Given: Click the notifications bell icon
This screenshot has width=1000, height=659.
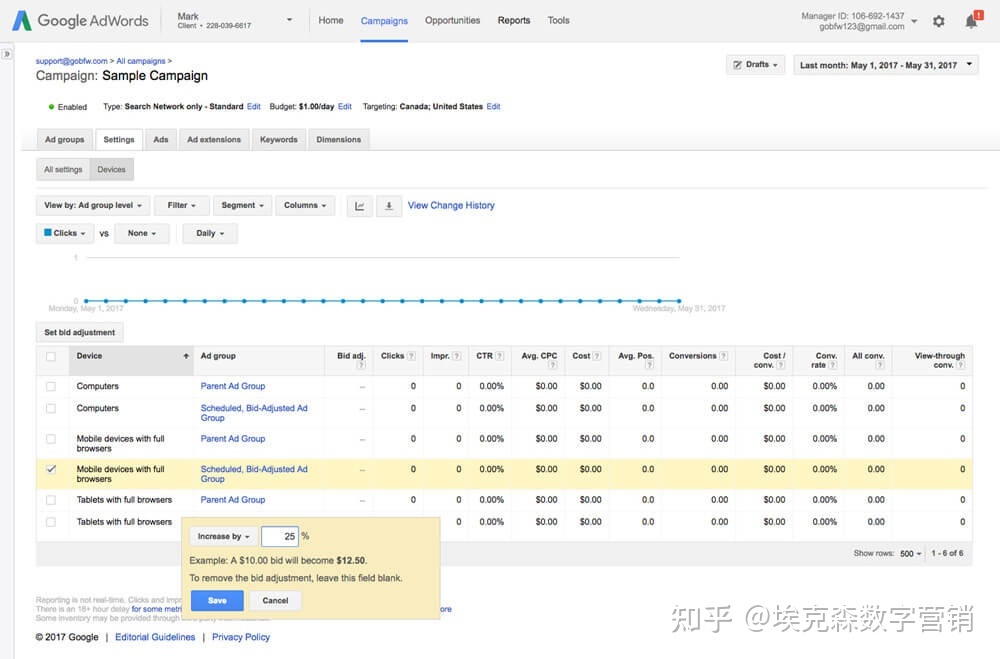Looking at the screenshot, I should point(971,21).
